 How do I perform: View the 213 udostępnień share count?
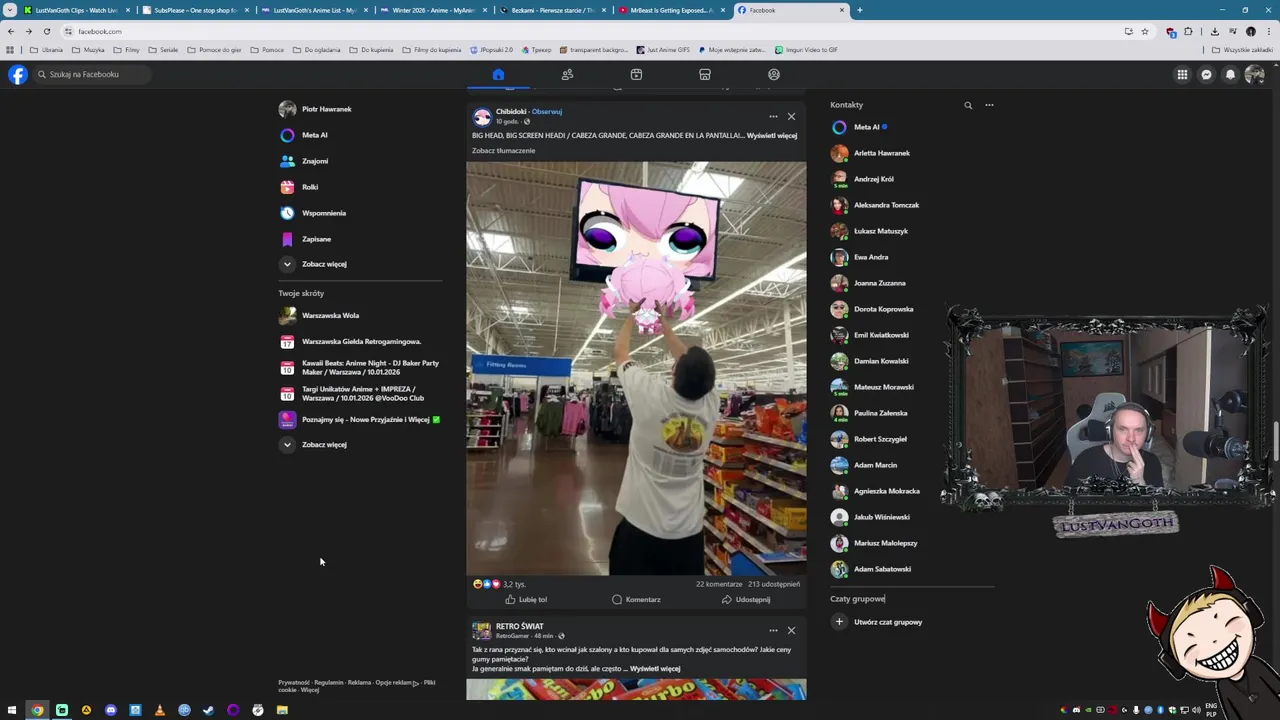774,584
